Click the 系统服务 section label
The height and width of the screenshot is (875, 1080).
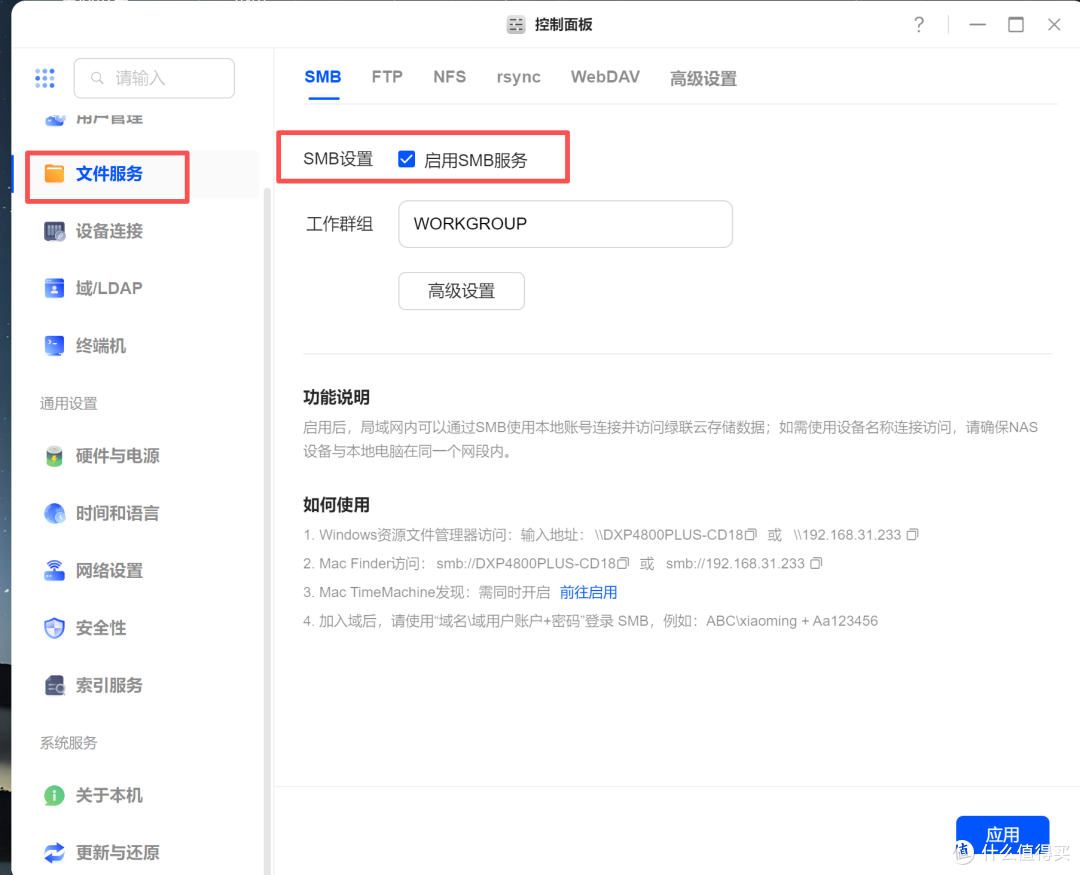(69, 743)
